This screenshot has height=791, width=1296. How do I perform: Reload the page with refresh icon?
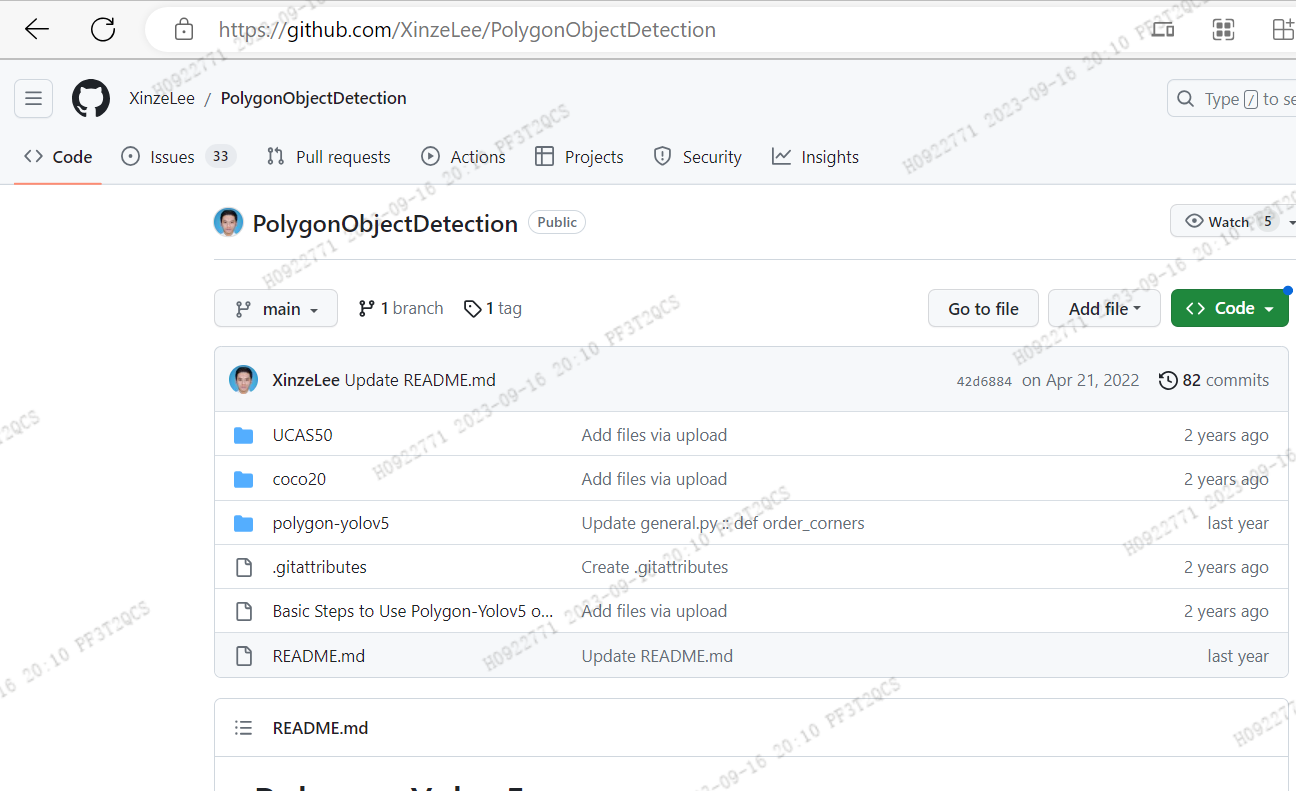[x=103, y=30]
